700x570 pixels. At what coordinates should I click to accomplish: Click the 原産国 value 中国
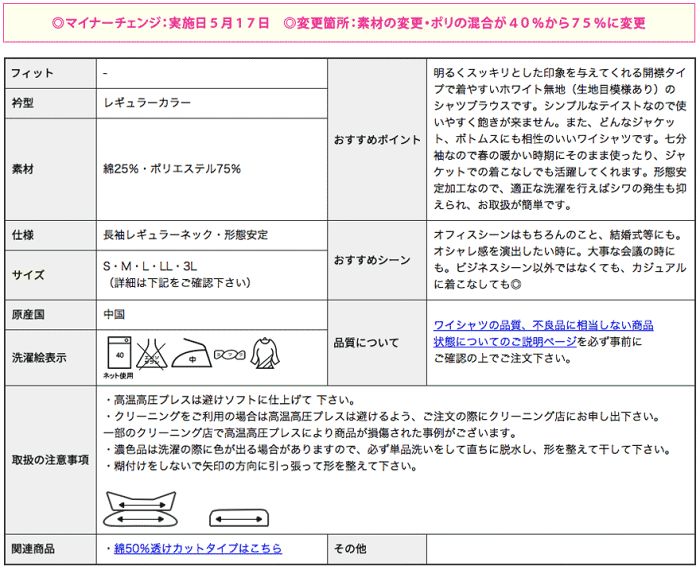click(x=114, y=314)
